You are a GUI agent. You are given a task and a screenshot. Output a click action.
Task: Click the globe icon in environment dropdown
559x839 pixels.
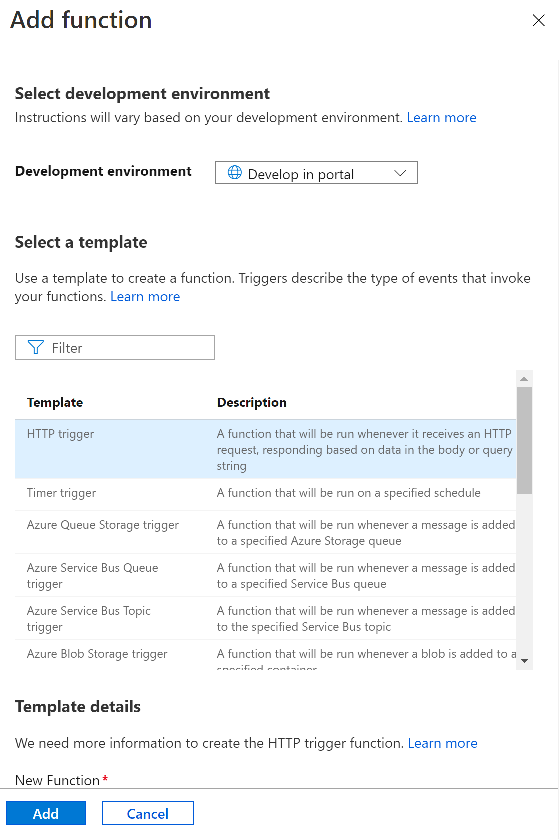(234, 172)
